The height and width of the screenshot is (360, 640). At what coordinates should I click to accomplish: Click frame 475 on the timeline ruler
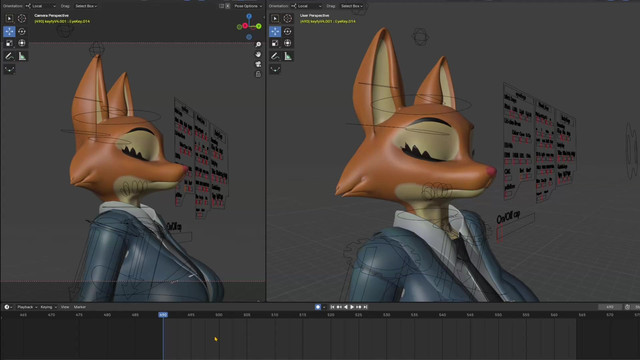[79, 315]
